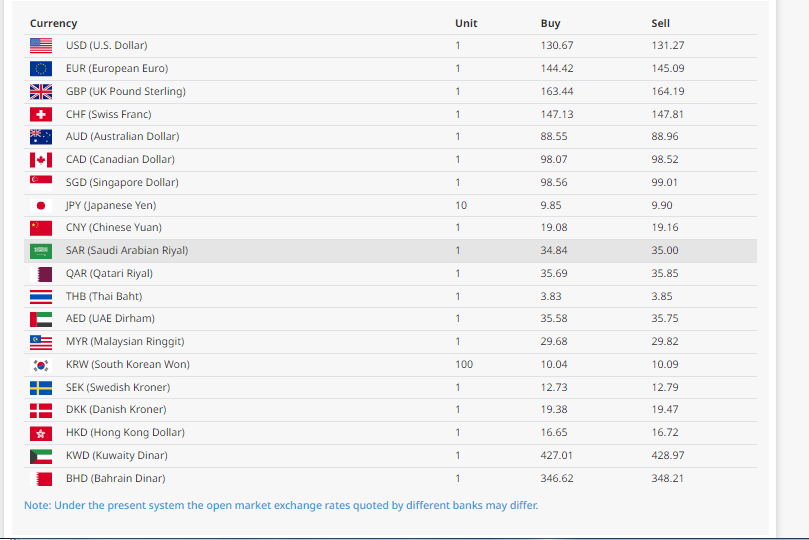Click the Sell column header
The width and height of the screenshot is (809, 540).
coord(660,23)
